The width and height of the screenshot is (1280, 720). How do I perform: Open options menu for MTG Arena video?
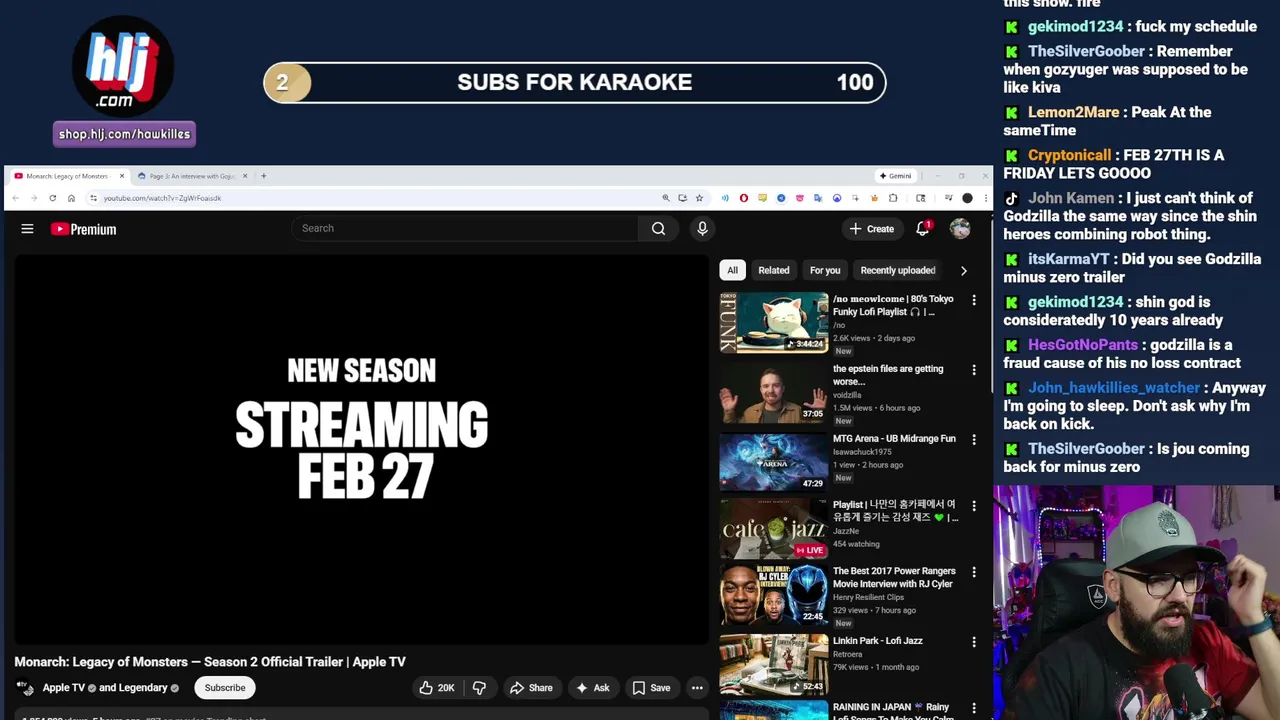point(974,440)
